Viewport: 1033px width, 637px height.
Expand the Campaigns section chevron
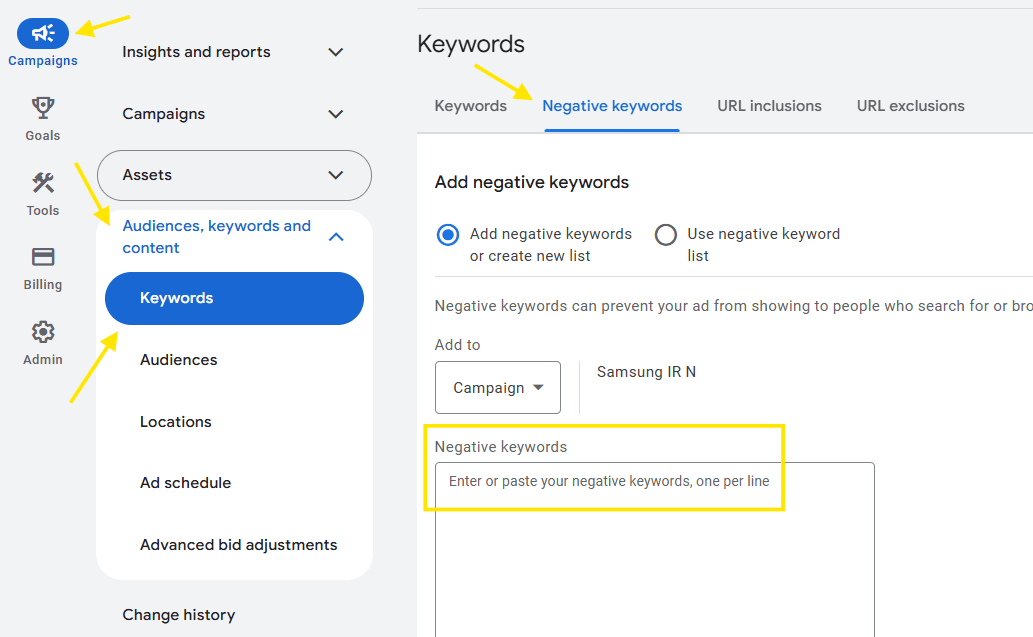tap(336, 114)
